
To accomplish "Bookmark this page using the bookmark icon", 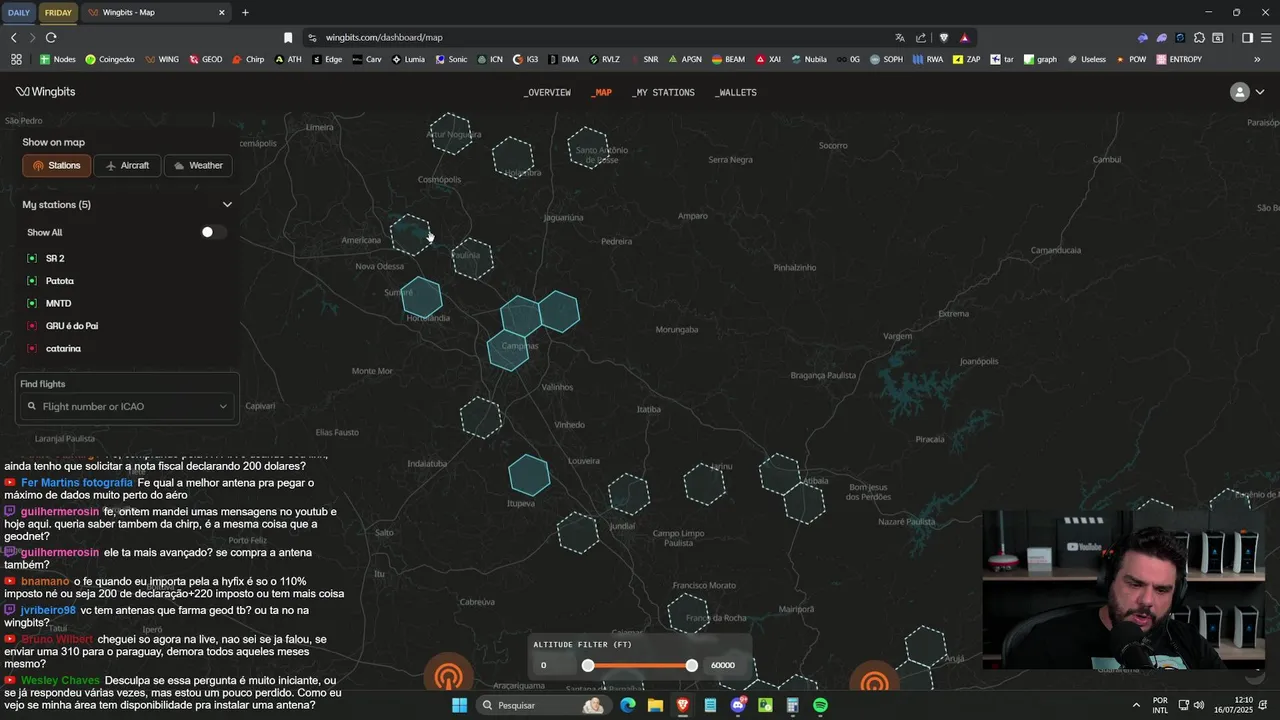I will pyautogui.click(x=288, y=37).
